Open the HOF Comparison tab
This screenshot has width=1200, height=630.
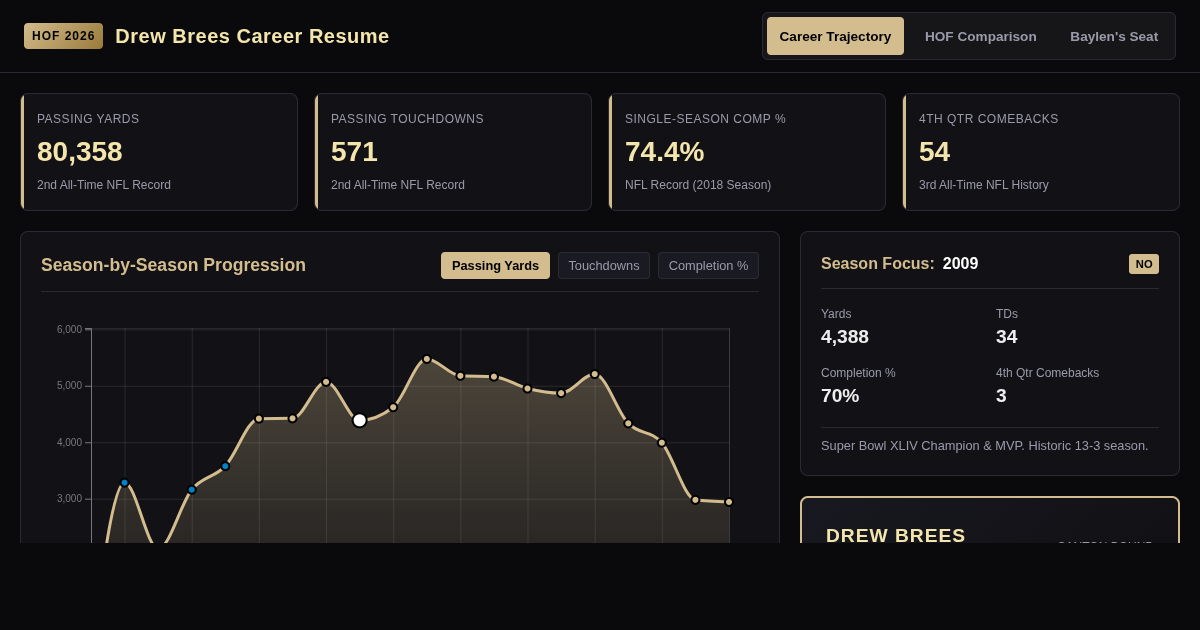(980, 36)
